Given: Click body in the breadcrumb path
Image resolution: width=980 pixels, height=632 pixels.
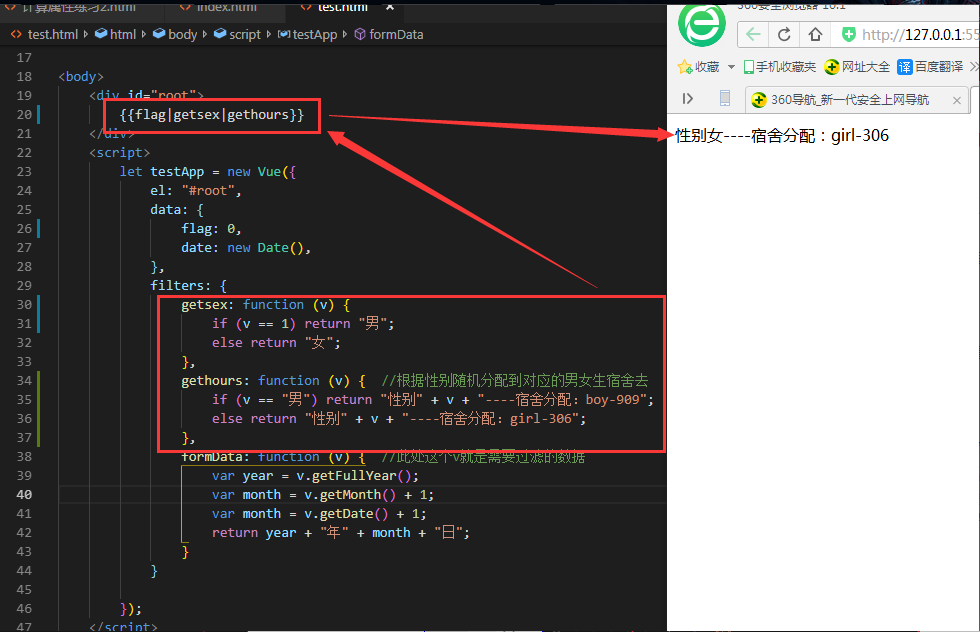Looking at the screenshot, I should tap(182, 34).
